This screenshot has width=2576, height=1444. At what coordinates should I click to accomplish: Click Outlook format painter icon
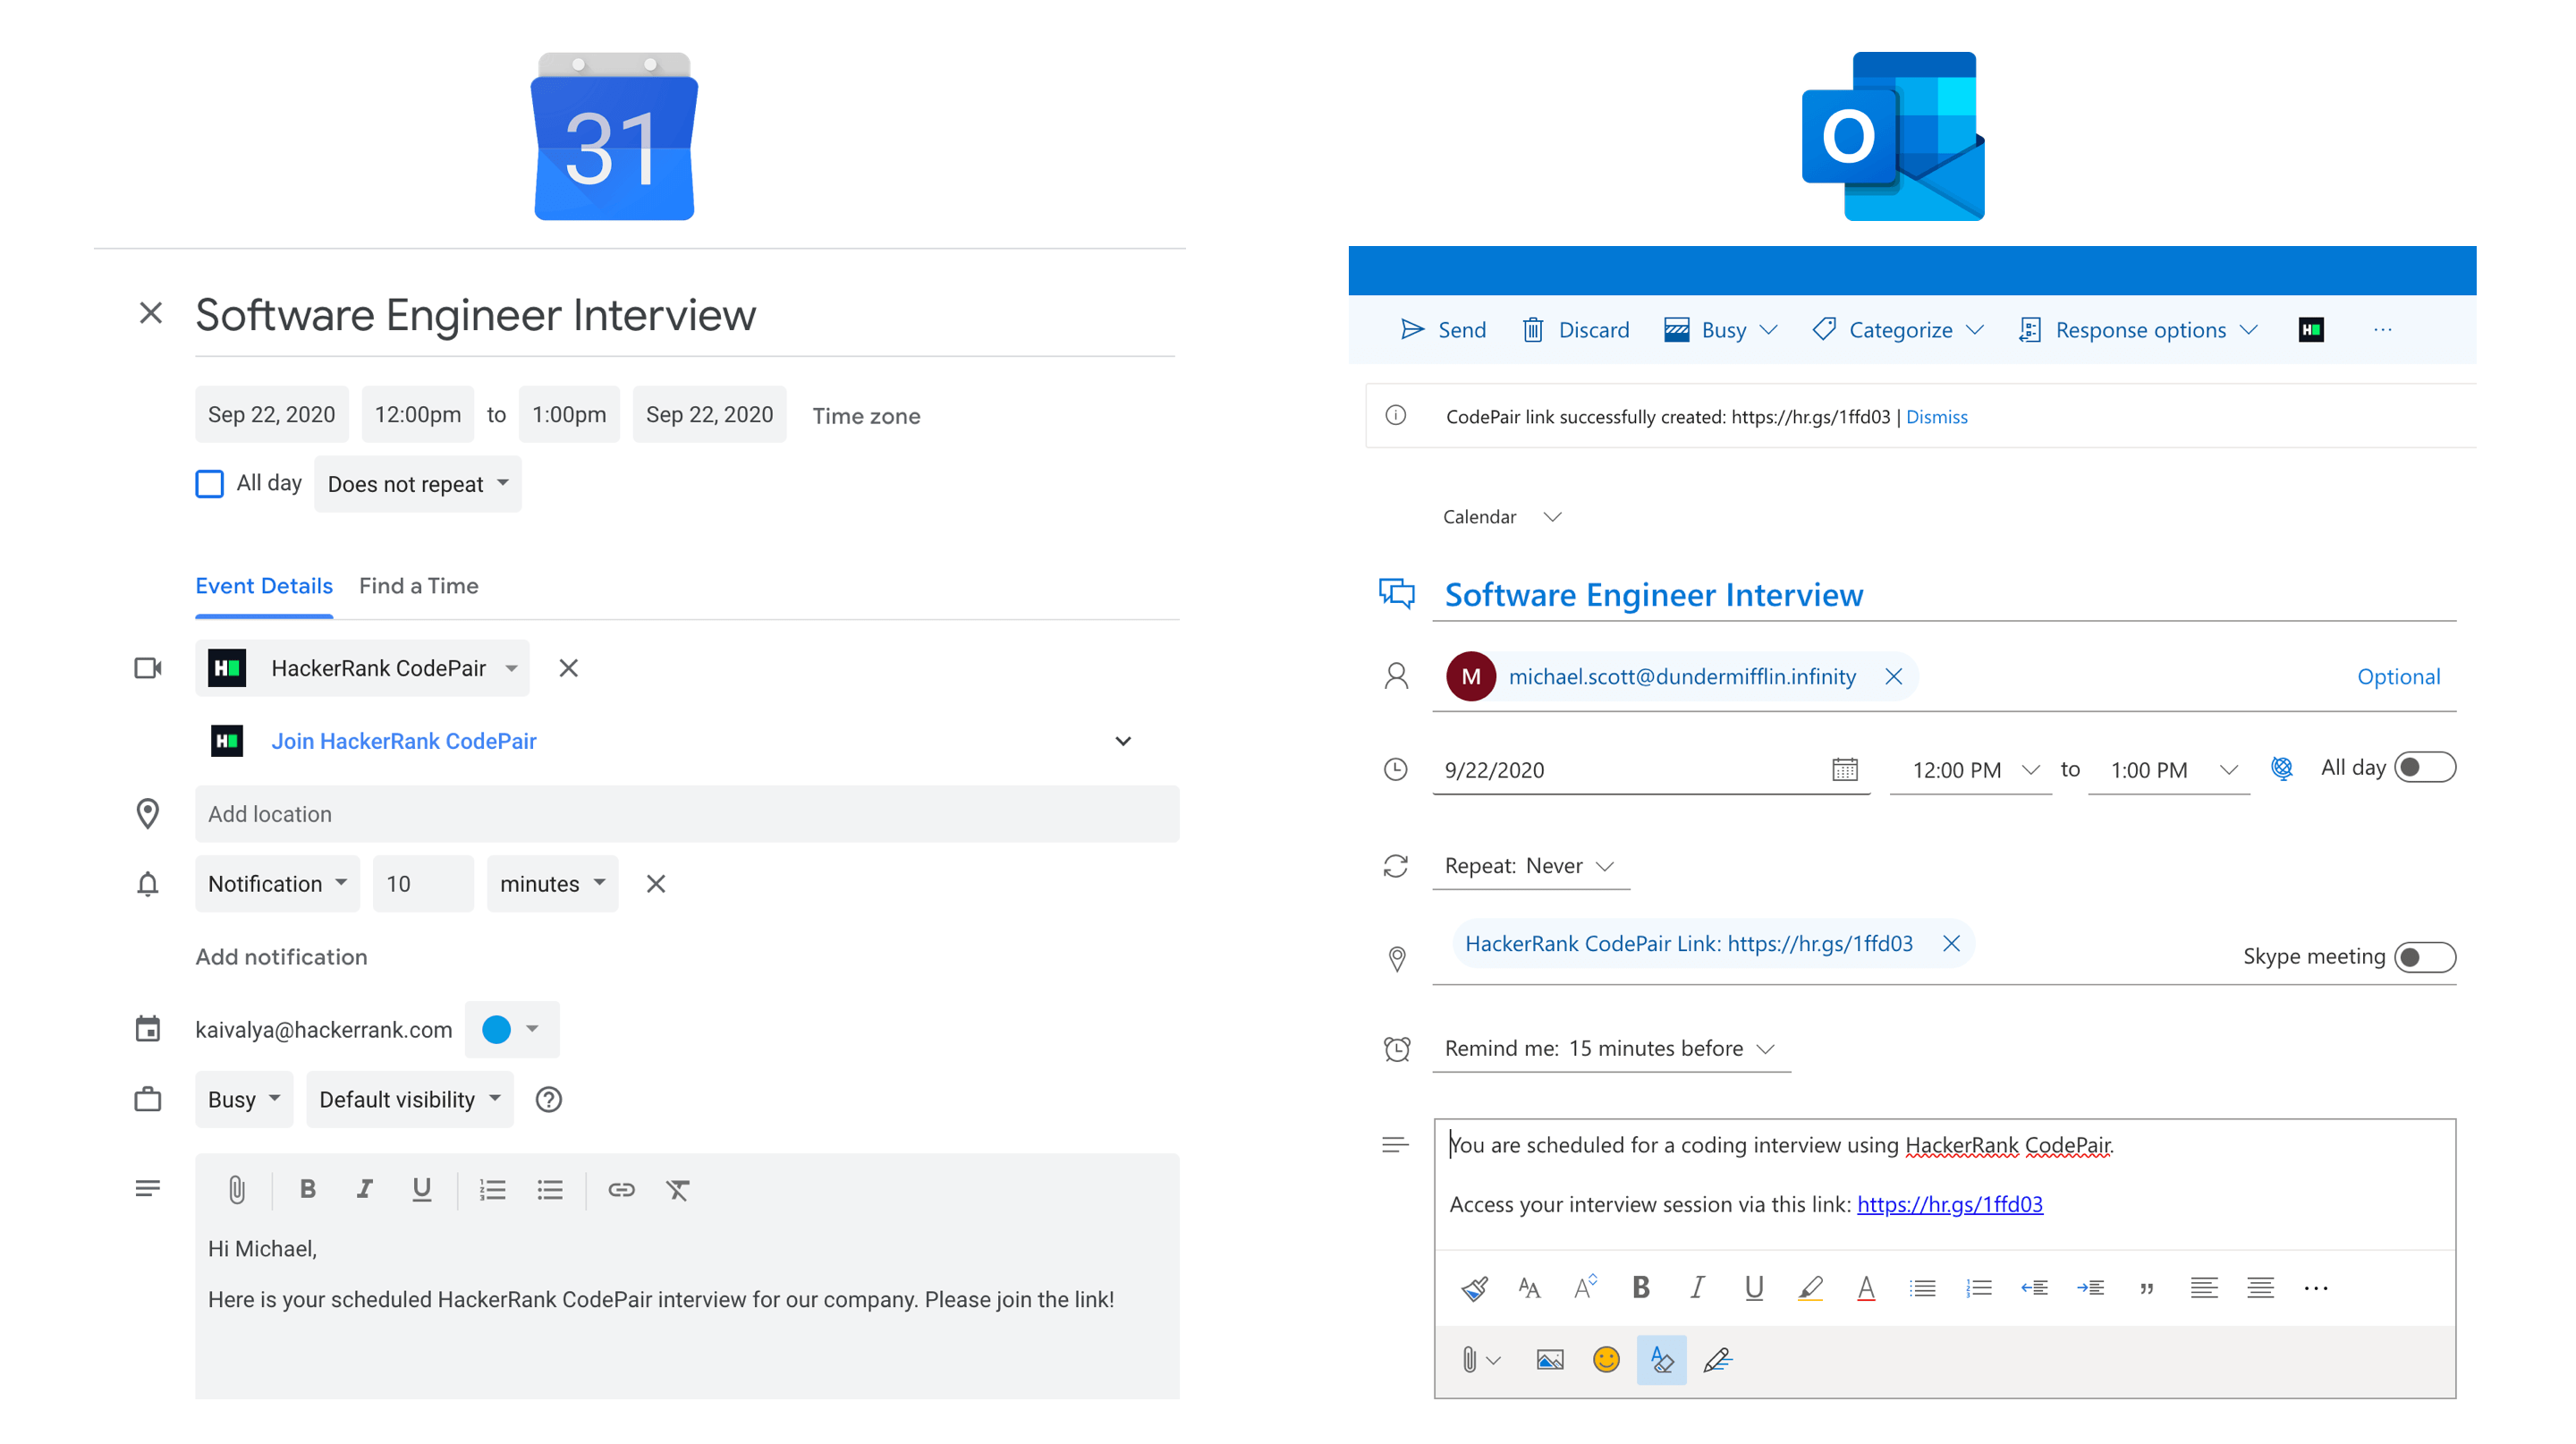(x=1474, y=1288)
